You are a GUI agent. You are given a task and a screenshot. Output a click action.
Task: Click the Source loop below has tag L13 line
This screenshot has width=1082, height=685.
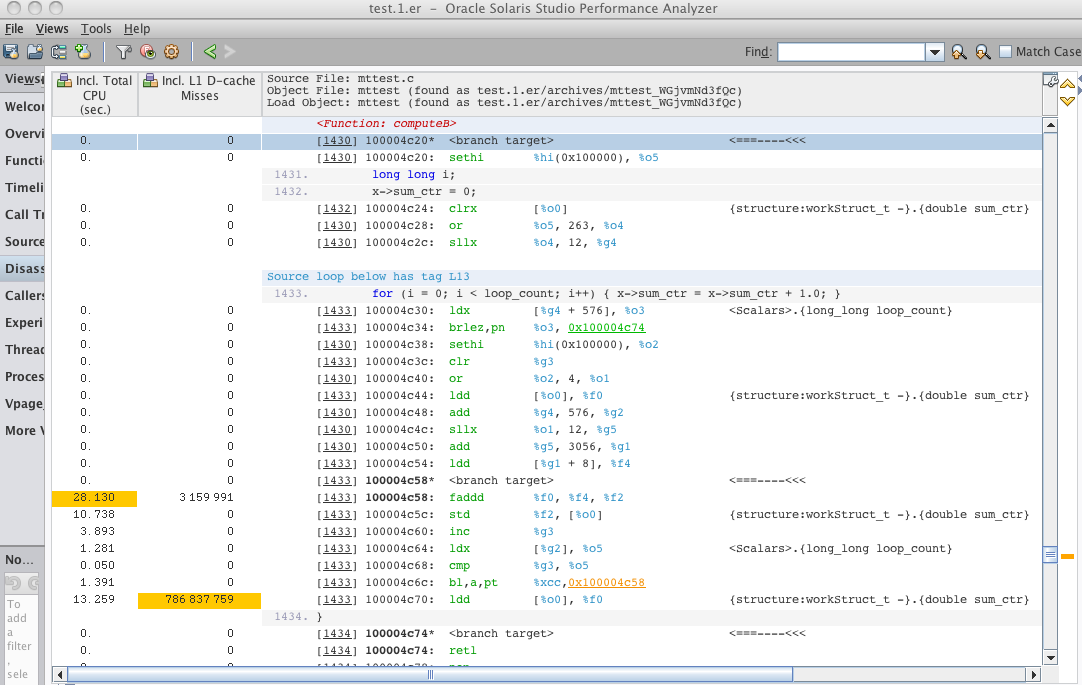(368, 277)
